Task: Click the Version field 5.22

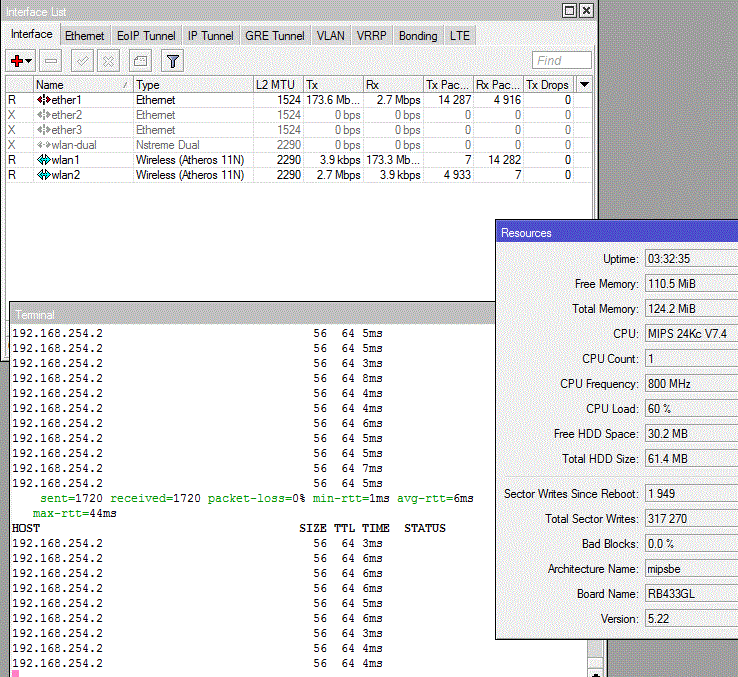Action: (x=691, y=619)
